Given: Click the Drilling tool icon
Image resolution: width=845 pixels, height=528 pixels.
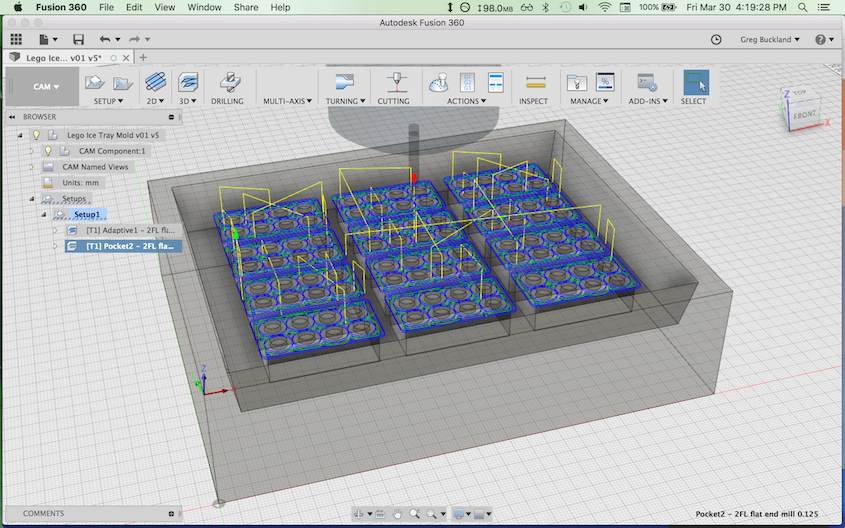Looking at the screenshot, I should point(230,82).
